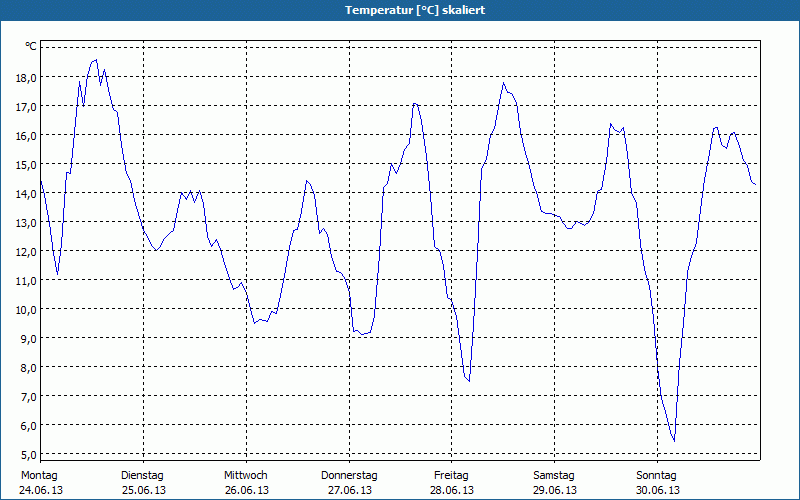Click the date 26.06.13
The width and height of the screenshot is (800, 500).
[247, 490]
